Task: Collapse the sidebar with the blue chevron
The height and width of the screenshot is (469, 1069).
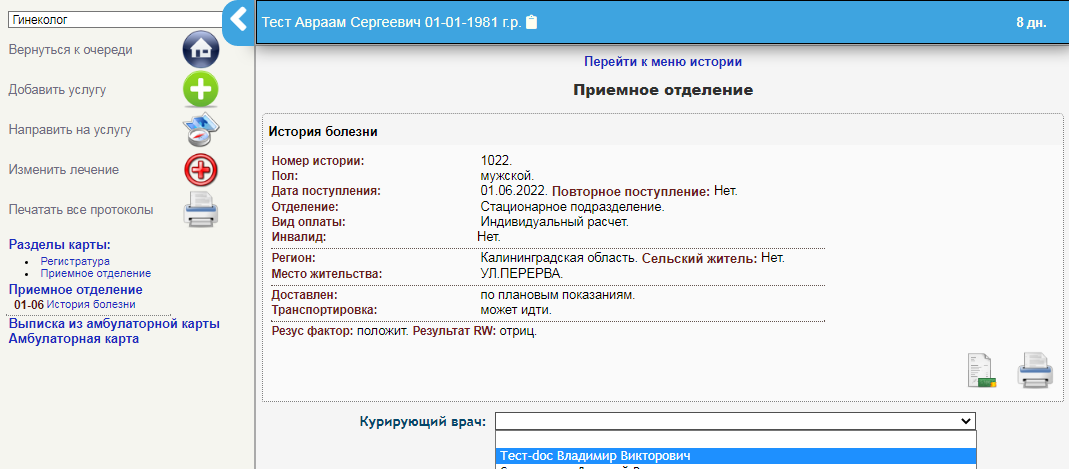Action: (x=238, y=20)
